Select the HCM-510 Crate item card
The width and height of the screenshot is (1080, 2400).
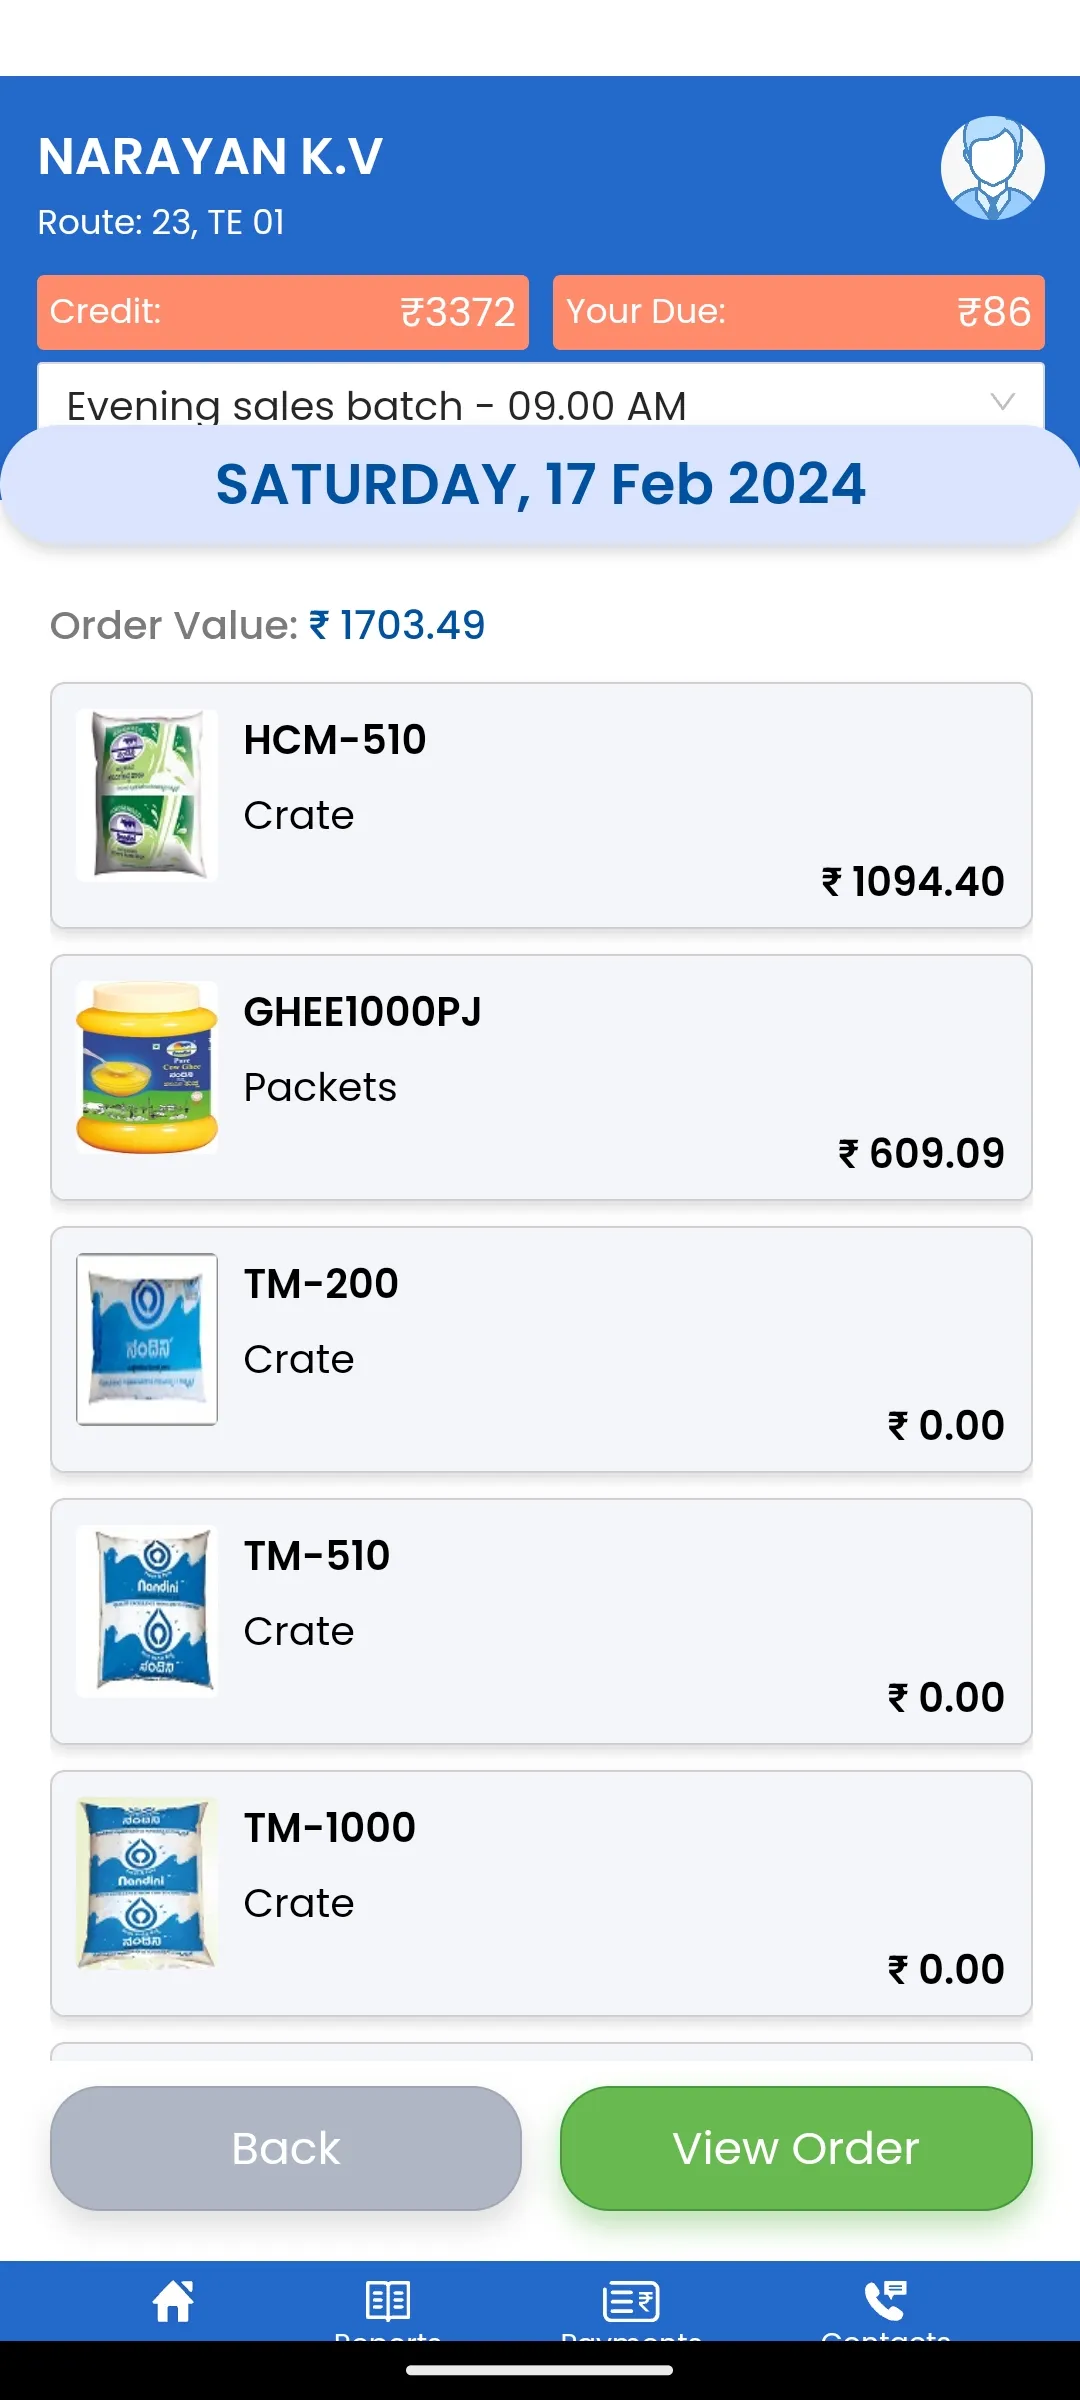coord(541,805)
